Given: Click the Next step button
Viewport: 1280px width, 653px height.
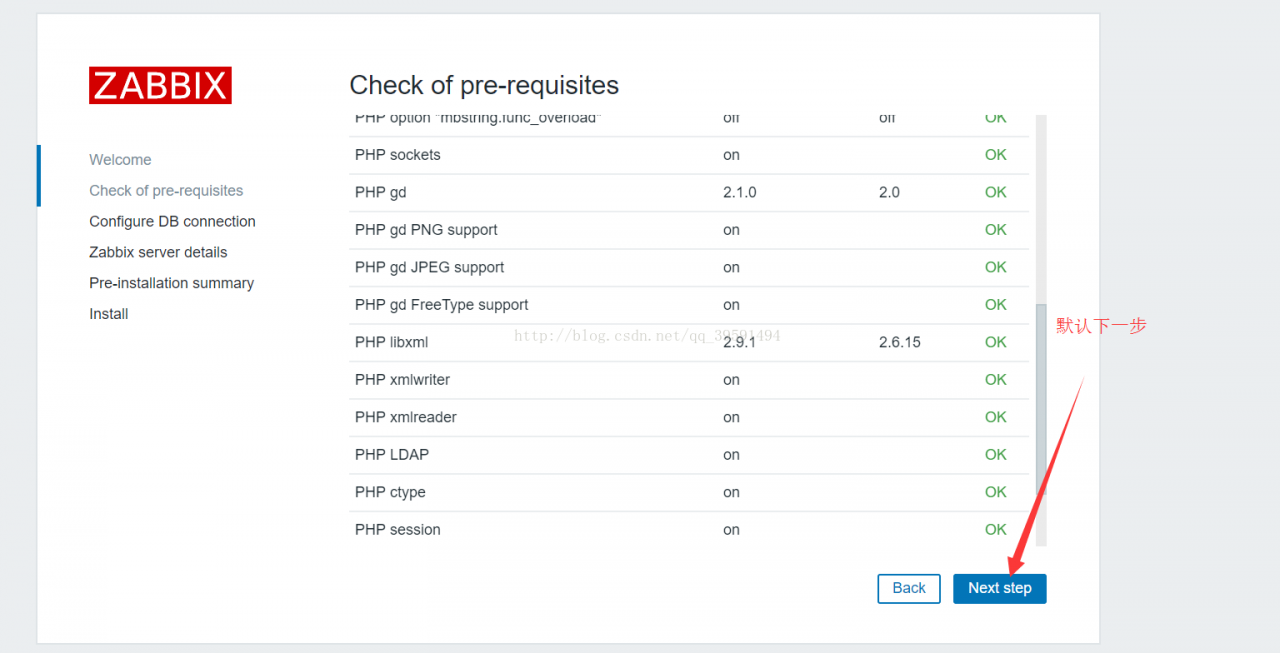Looking at the screenshot, I should pos(999,588).
